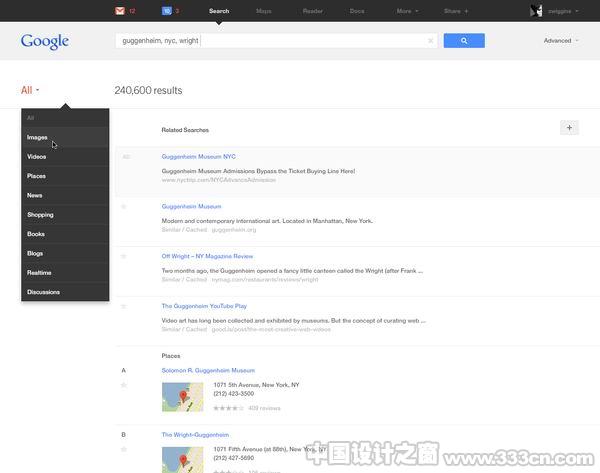Image resolution: width=600 pixels, height=473 pixels.
Task: Click Similar / Cached under YouTube Play result
Action: pos(184,329)
